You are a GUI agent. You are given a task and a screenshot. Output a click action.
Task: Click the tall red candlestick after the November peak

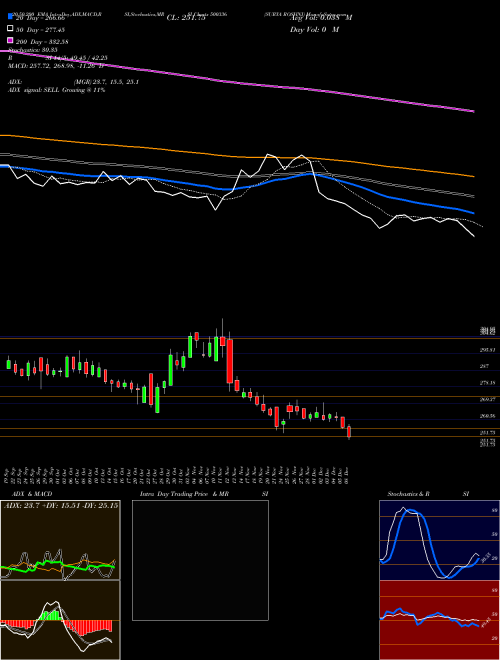pos(229,361)
